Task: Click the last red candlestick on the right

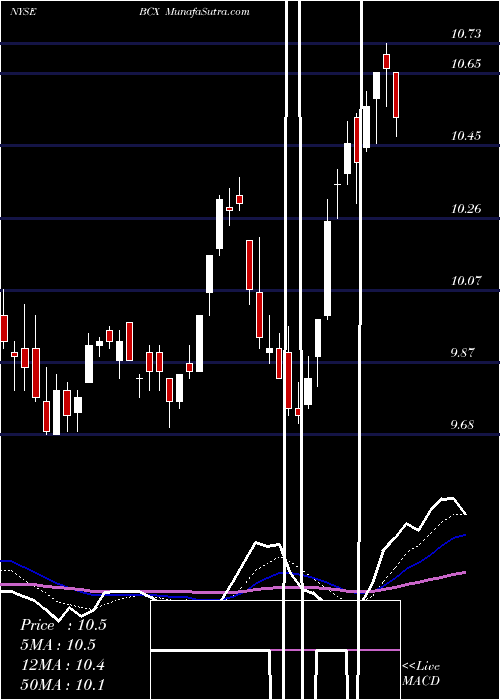Action: pyautogui.click(x=396, y=95)
